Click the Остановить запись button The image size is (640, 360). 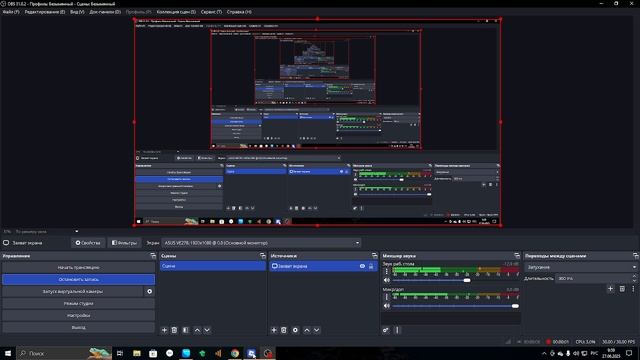[x=78, y=280]
